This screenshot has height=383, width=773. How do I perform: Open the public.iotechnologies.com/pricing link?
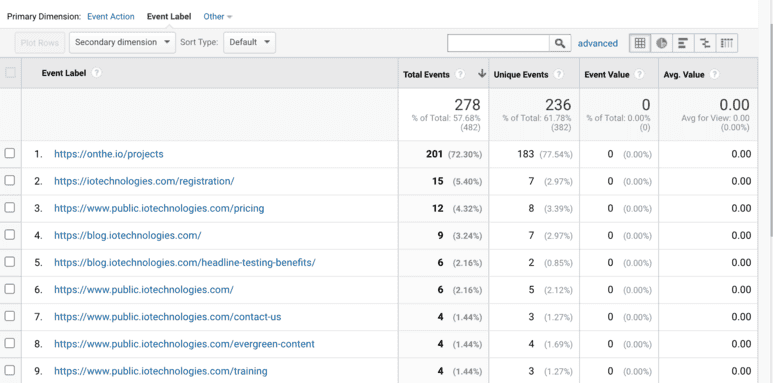[x=159, y=208]
